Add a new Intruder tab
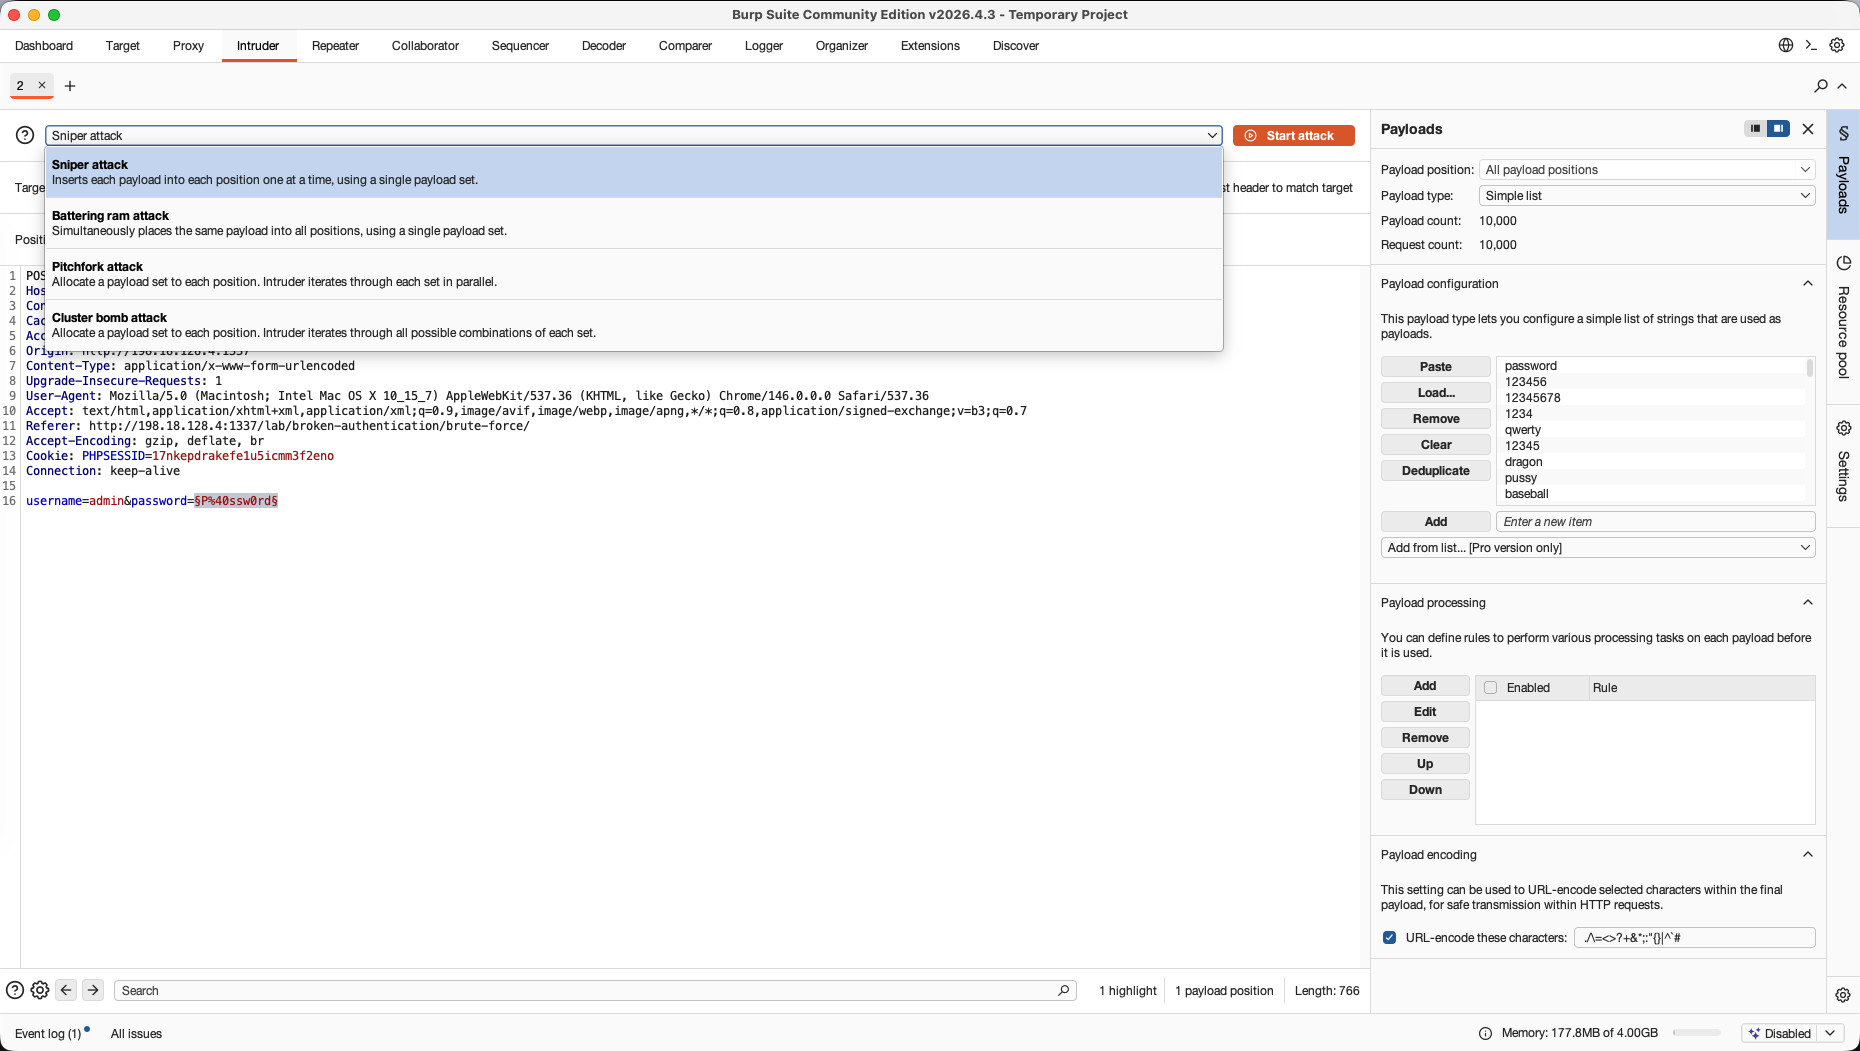 pyautogui.click(x=70, y=86)
